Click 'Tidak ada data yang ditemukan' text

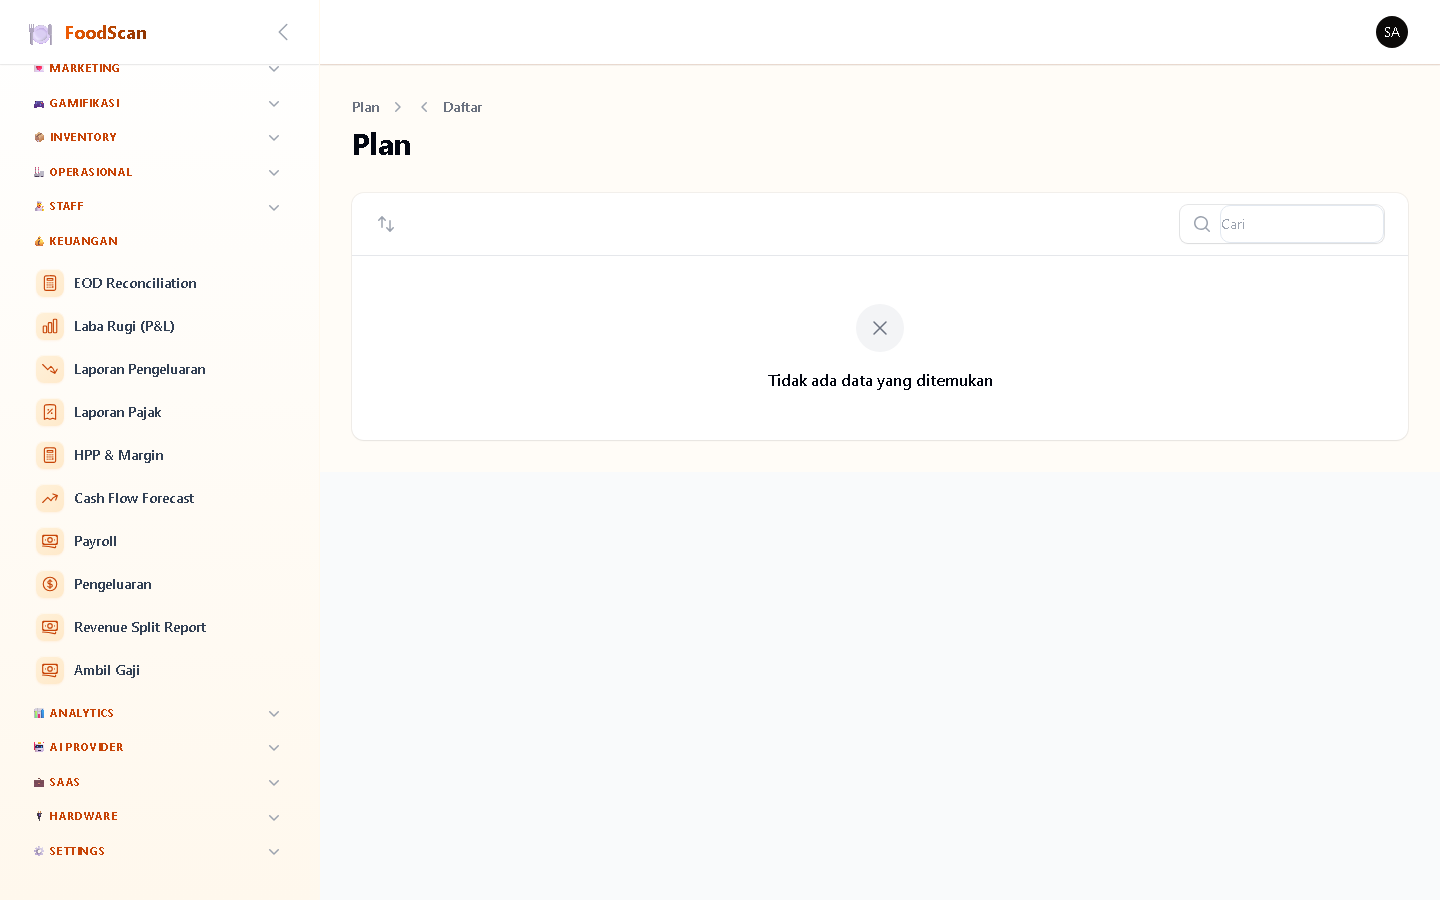pos(880,380)
